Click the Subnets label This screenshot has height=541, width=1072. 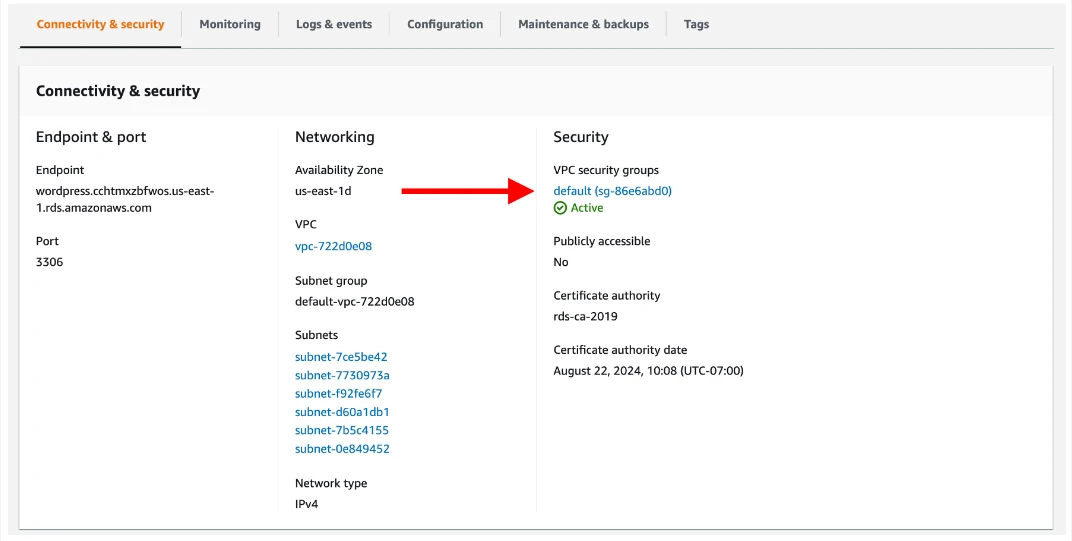[317, 335]
